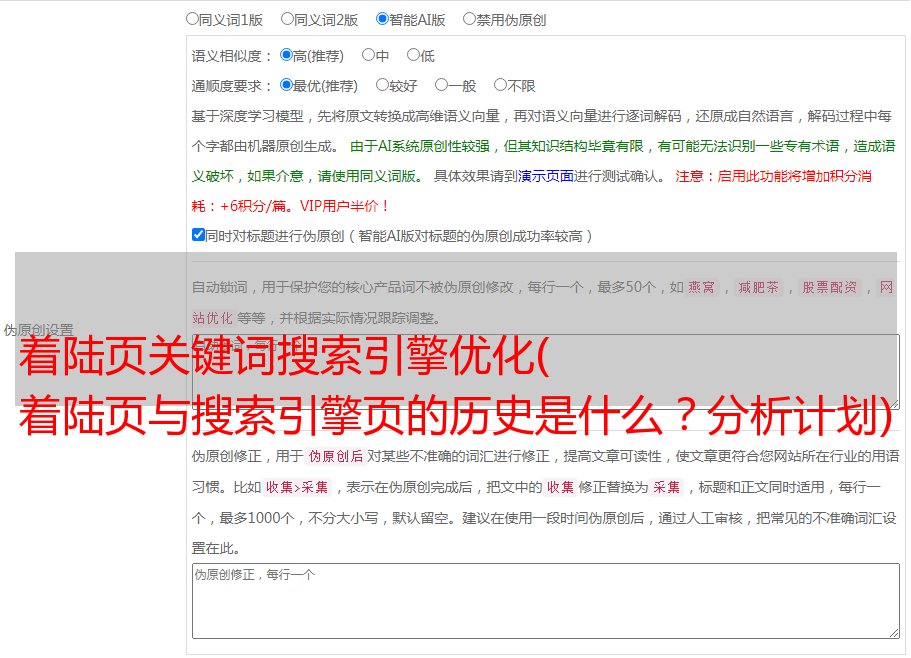Click the 伪原创后 highlighted tag
Screen dimensions: 911x658
[x=335, y=456]
